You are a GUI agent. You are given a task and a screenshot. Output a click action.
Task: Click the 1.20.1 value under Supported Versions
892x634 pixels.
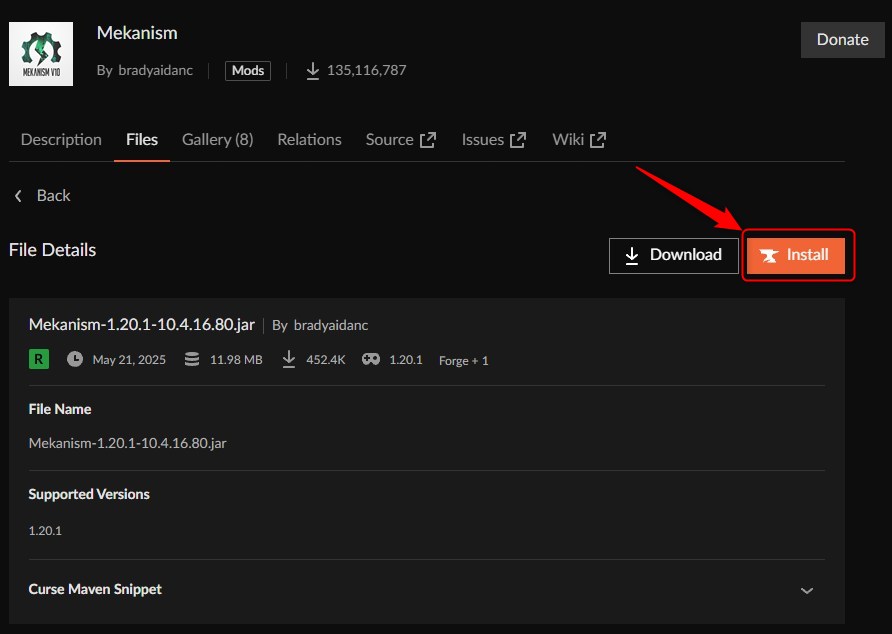(x=45, y=530)
